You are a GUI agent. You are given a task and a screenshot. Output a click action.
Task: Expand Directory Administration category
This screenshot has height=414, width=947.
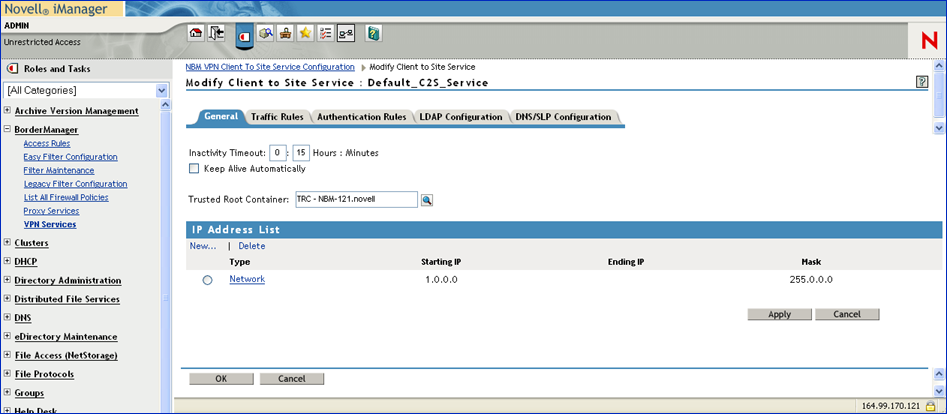[7, 280]
